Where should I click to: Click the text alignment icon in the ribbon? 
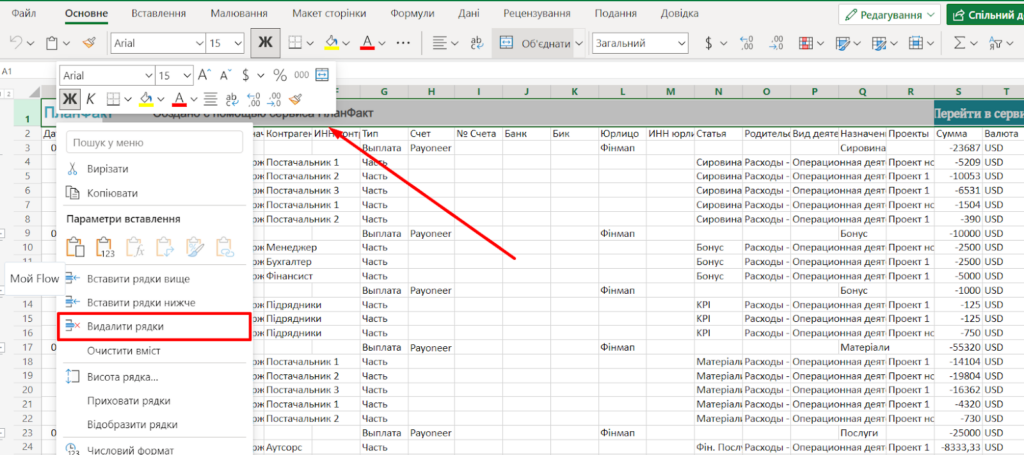coord(440,43)
